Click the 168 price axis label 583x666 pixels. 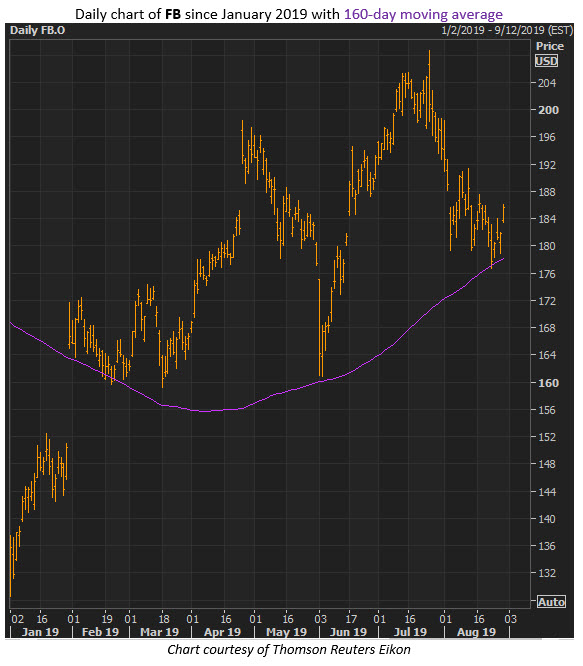pyautogui.click(x=546, y=328)
